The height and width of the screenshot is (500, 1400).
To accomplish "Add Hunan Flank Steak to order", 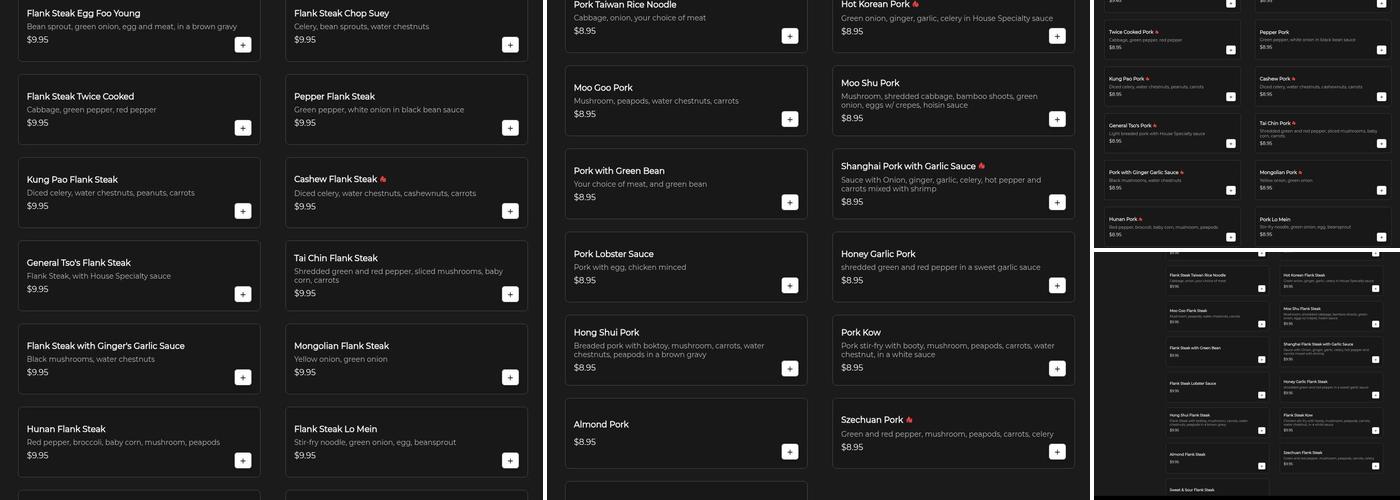I will (x=243, y=460).
